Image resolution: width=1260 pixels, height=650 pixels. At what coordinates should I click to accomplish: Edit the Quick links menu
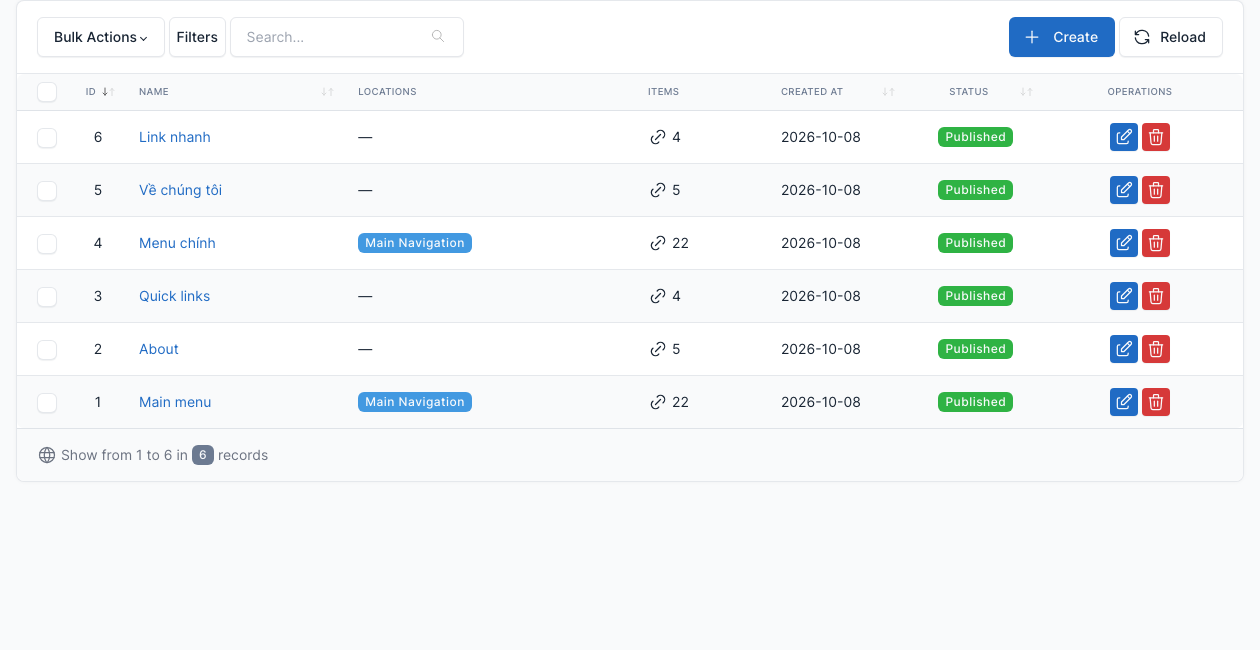pos(1124,296)
